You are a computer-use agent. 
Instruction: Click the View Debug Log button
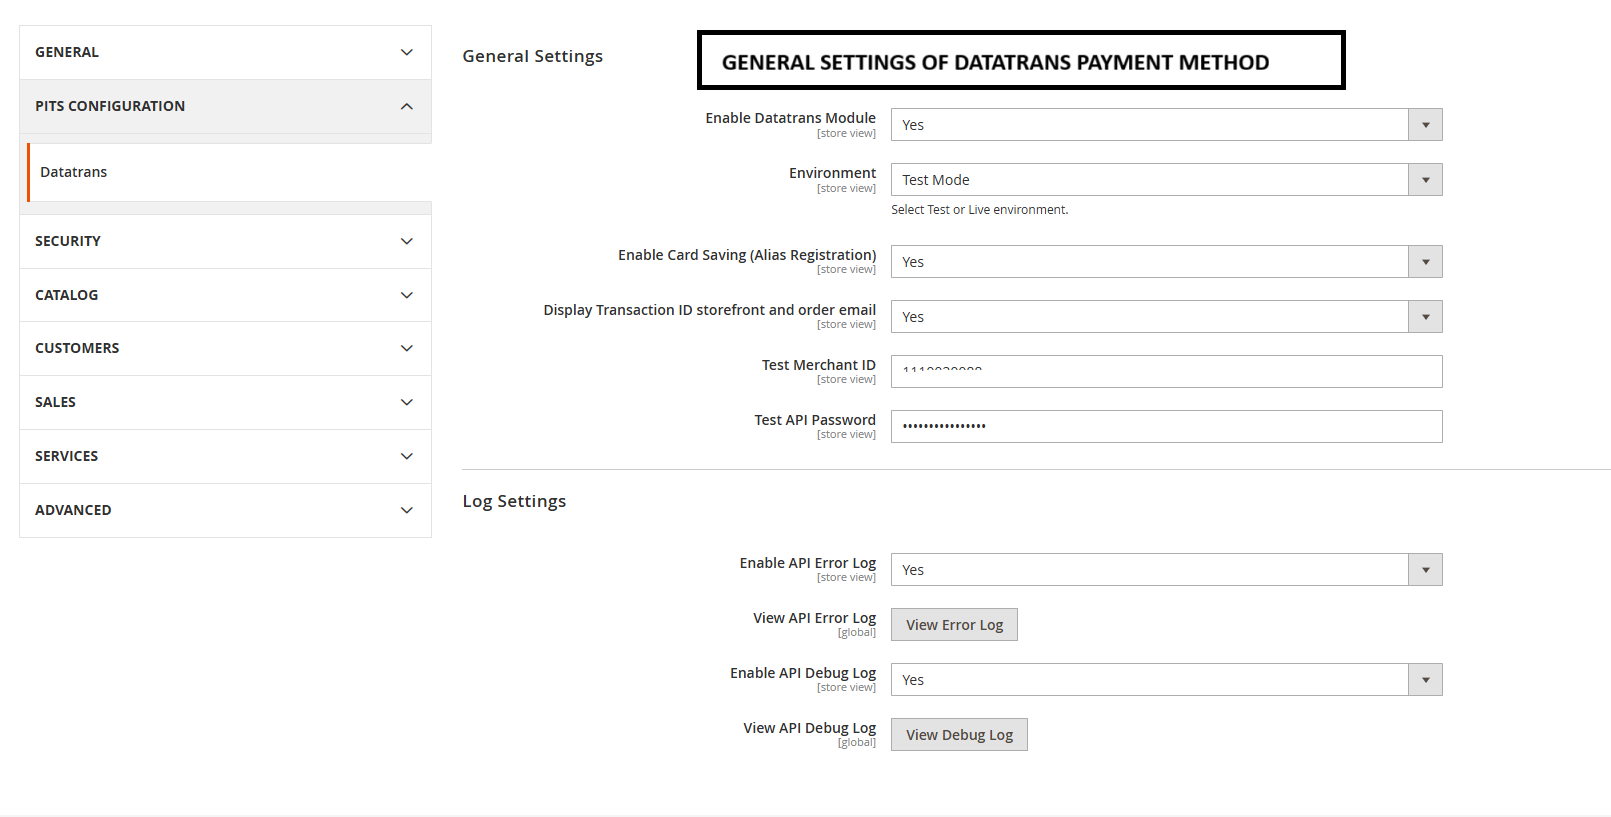coord(959,735)
